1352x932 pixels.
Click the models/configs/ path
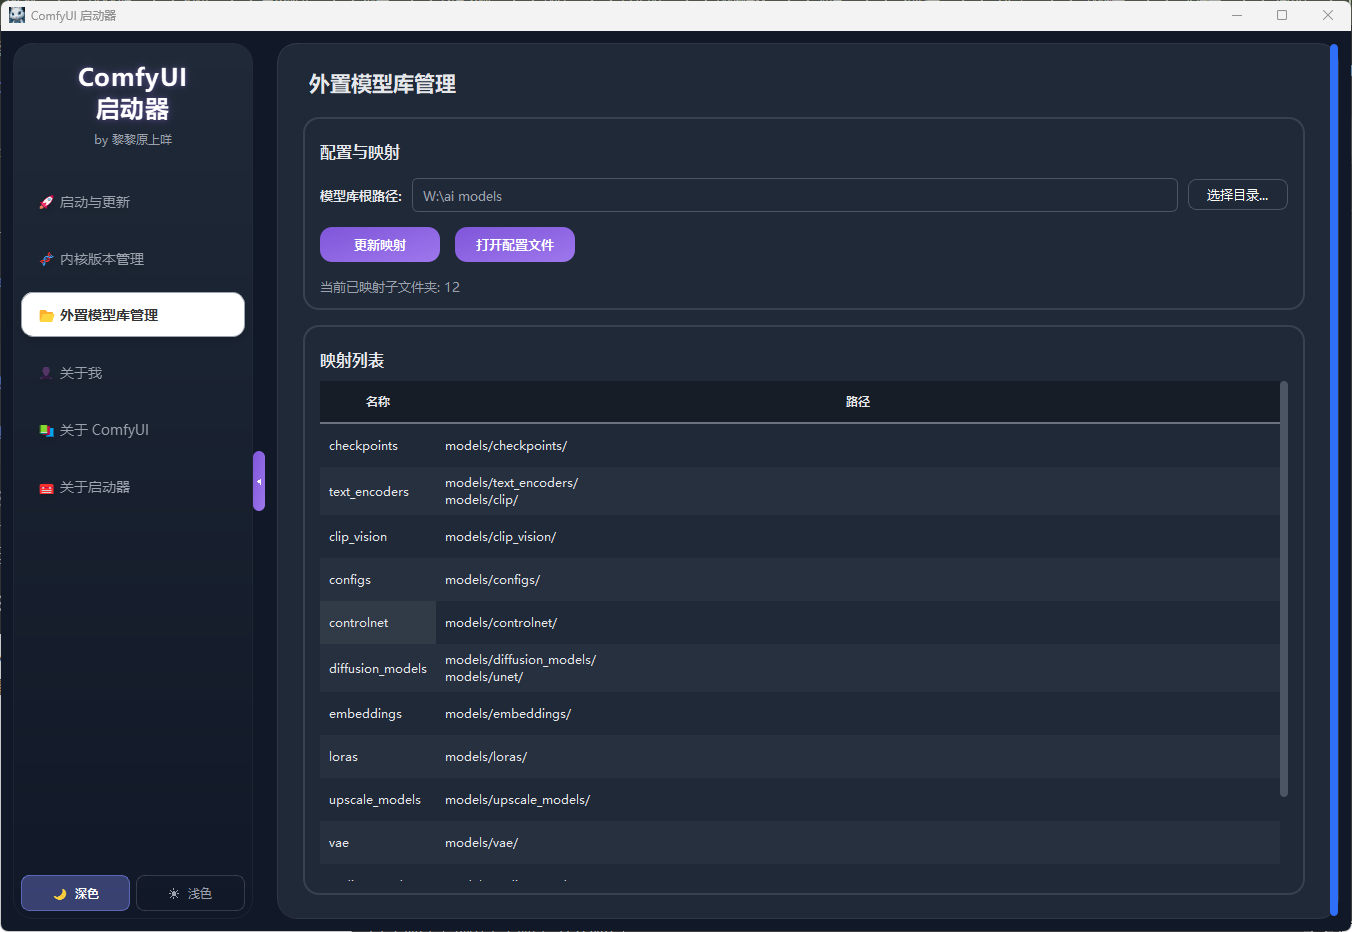(492, 580)
